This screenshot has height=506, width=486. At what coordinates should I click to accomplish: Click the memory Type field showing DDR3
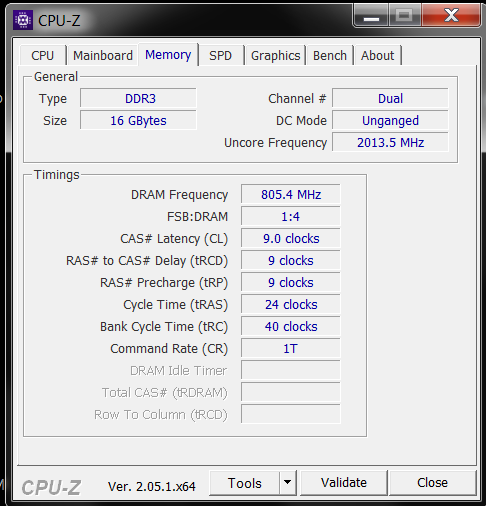tap(138, 98)
